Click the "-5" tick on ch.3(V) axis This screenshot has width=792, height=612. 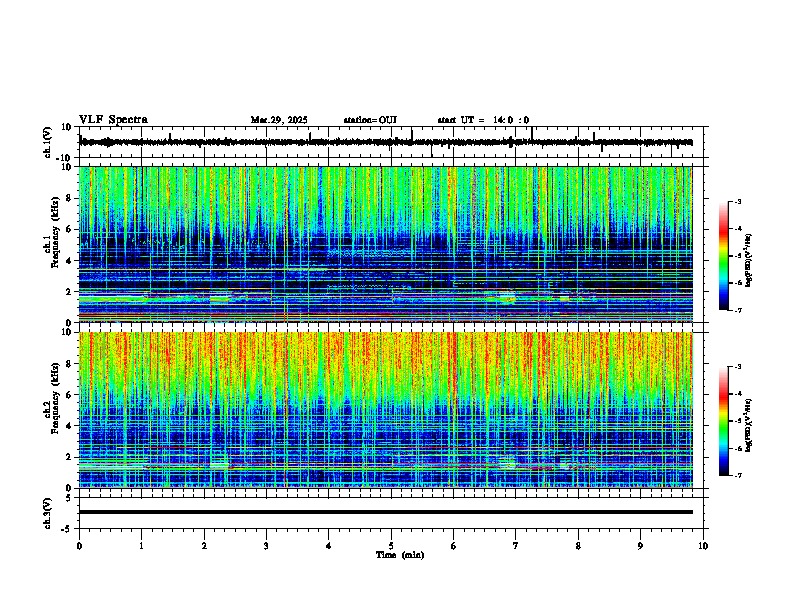pyautogui.click(x=67, y=529)
